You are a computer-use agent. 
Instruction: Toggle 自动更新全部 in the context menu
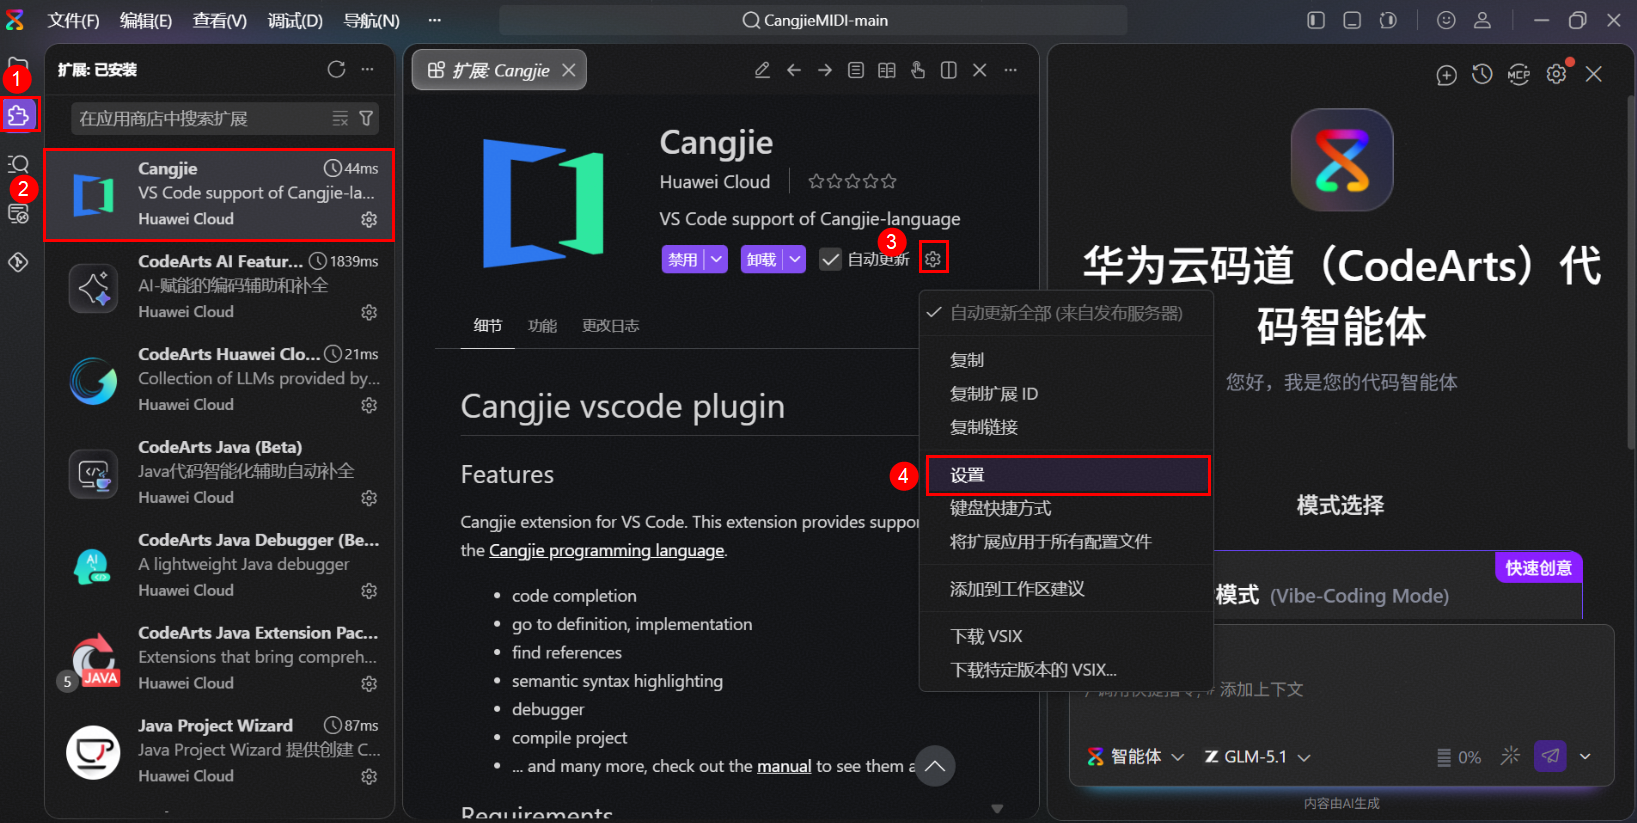pos(1066,313)
